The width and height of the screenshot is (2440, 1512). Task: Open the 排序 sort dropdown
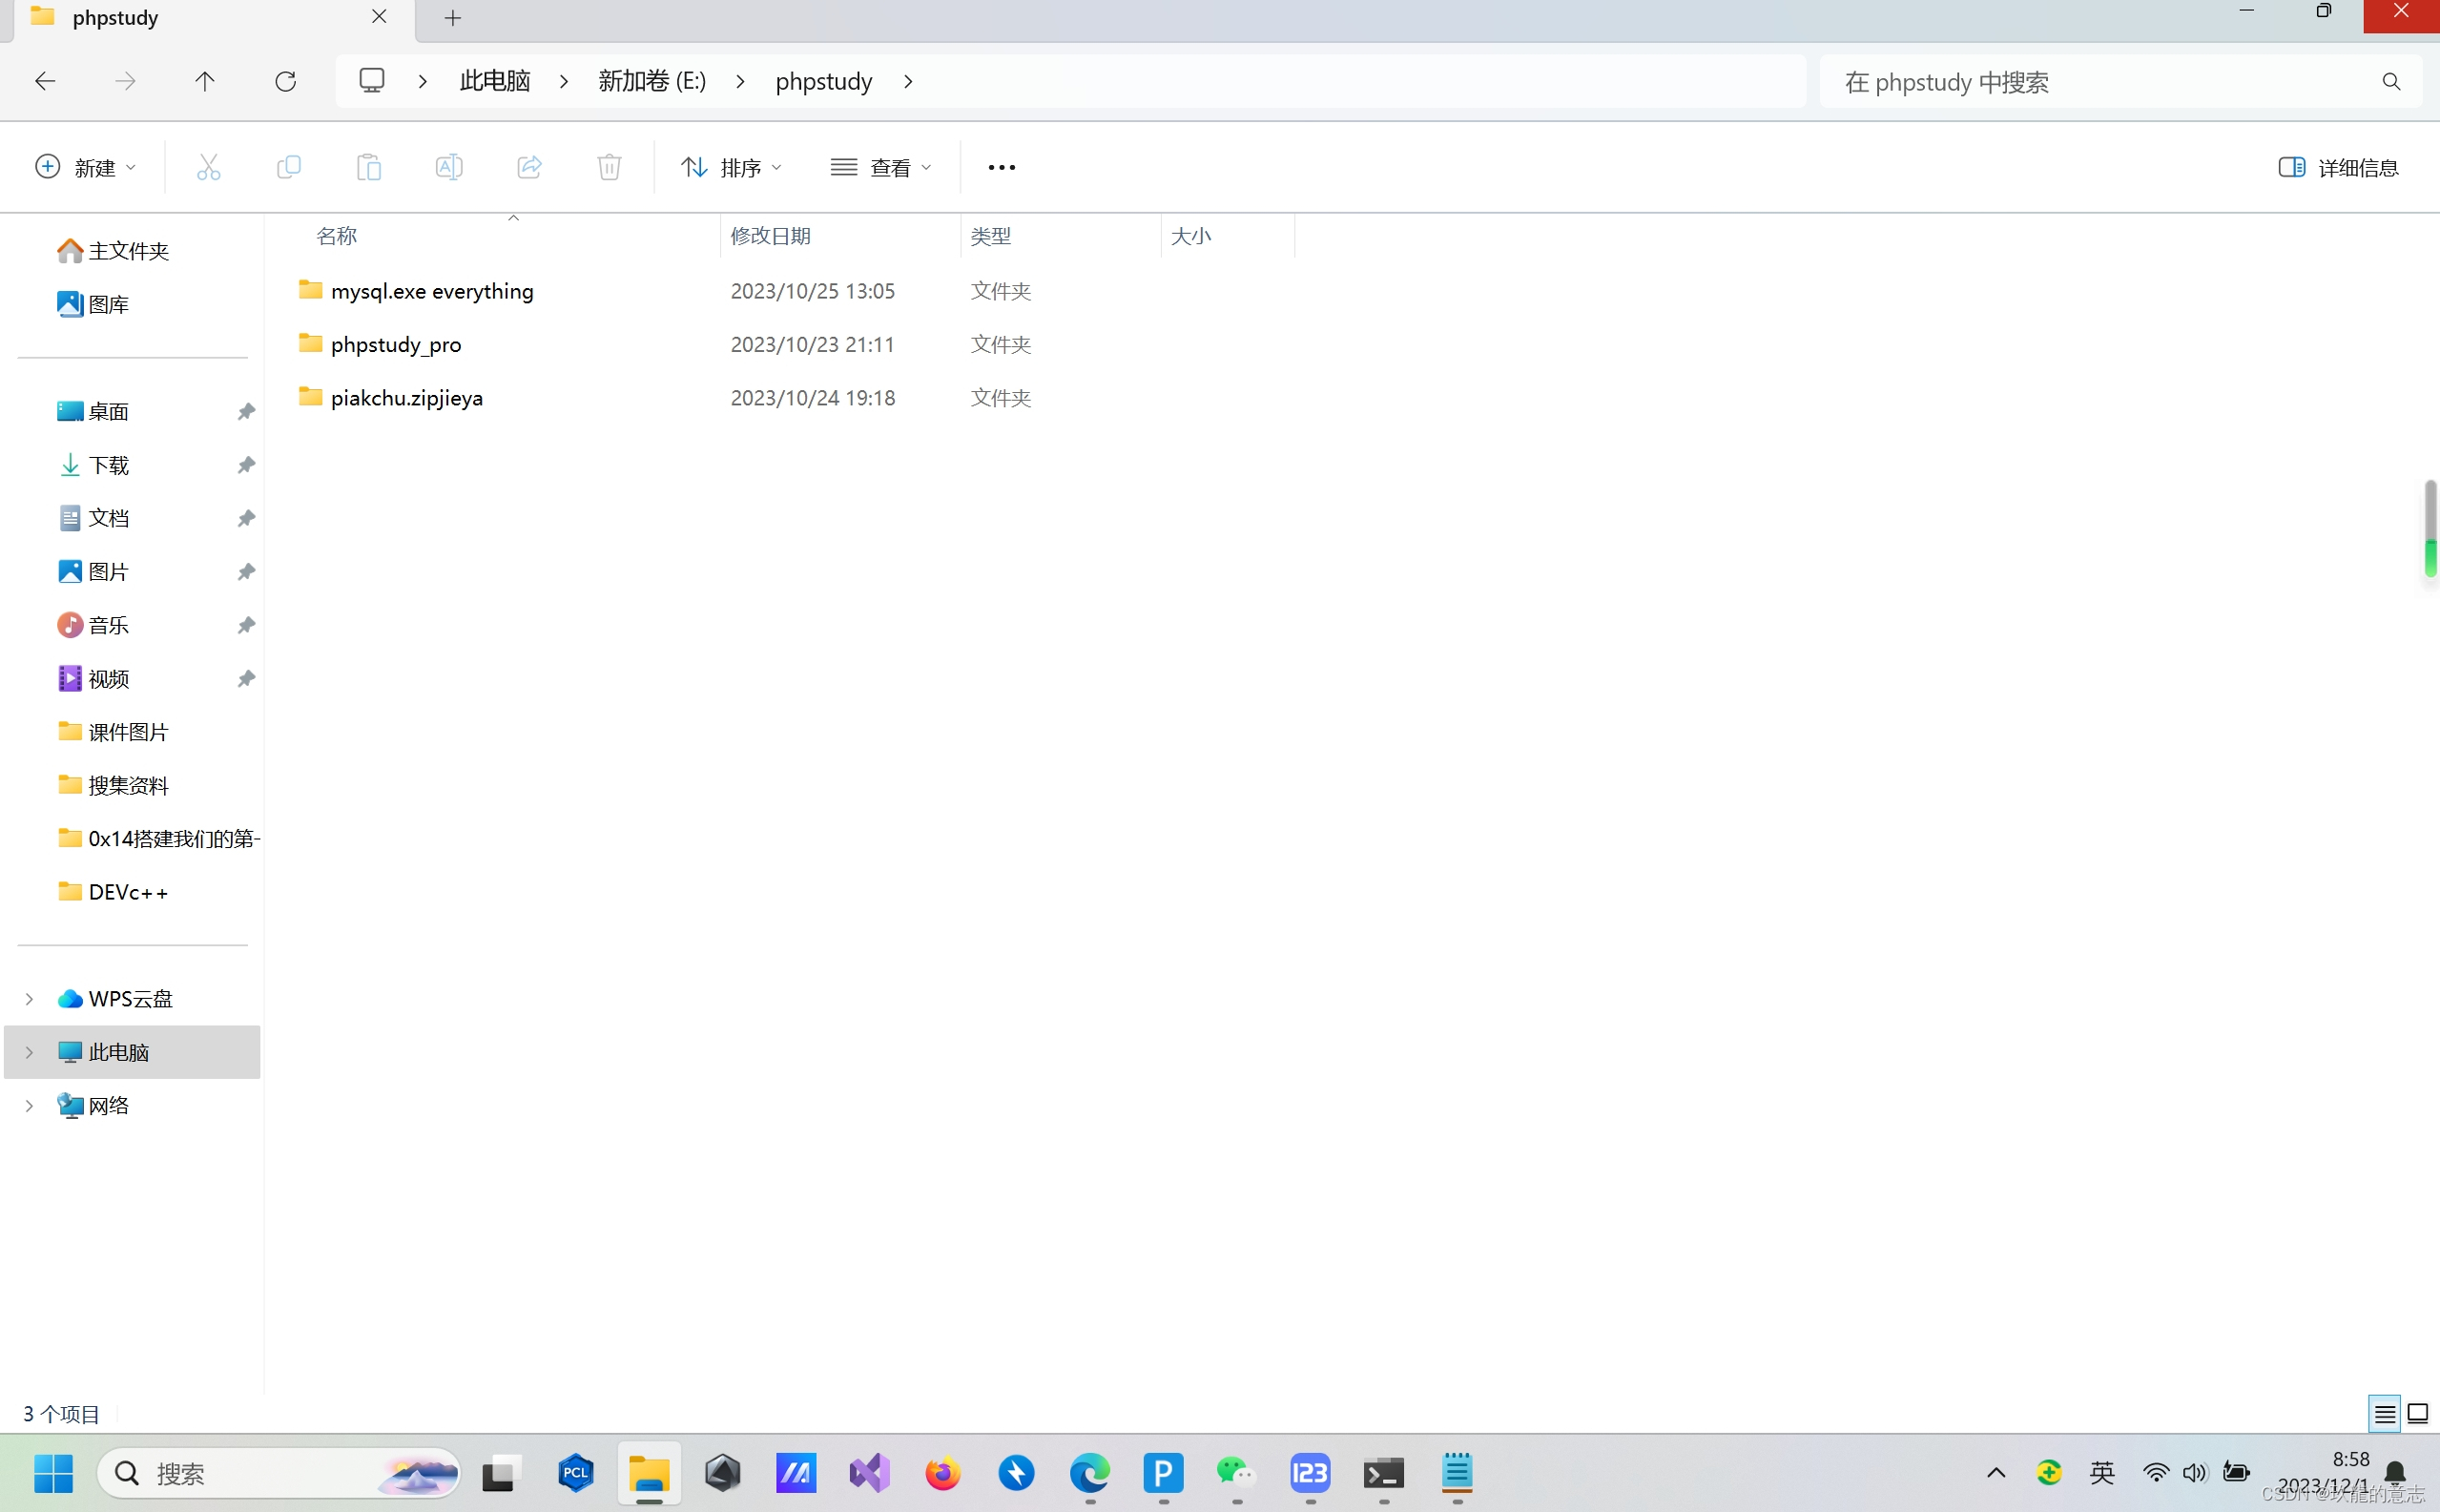pos(731,167)
